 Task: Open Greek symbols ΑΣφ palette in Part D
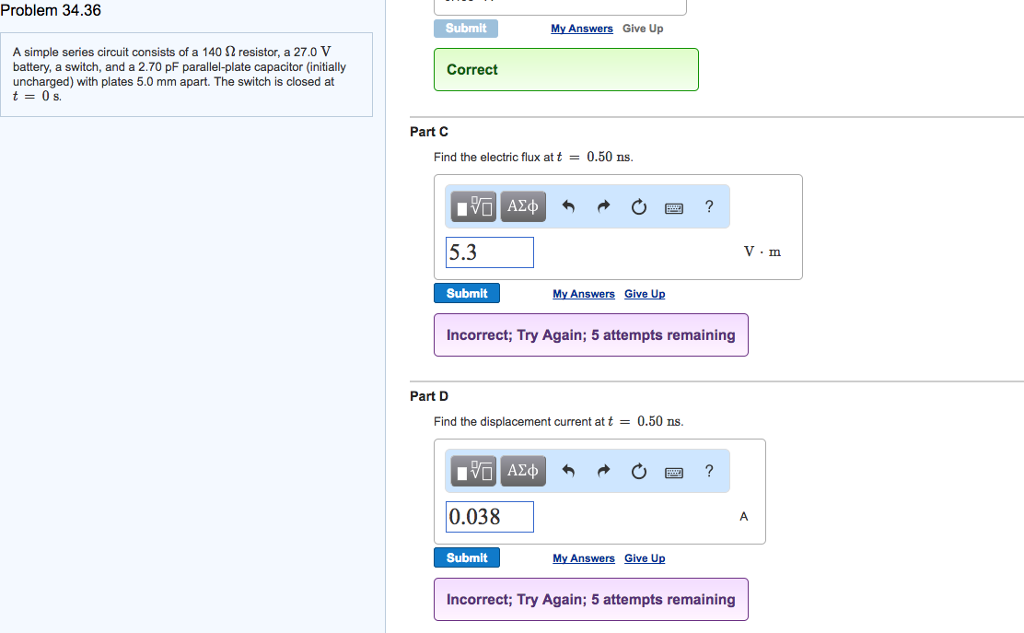522,470
